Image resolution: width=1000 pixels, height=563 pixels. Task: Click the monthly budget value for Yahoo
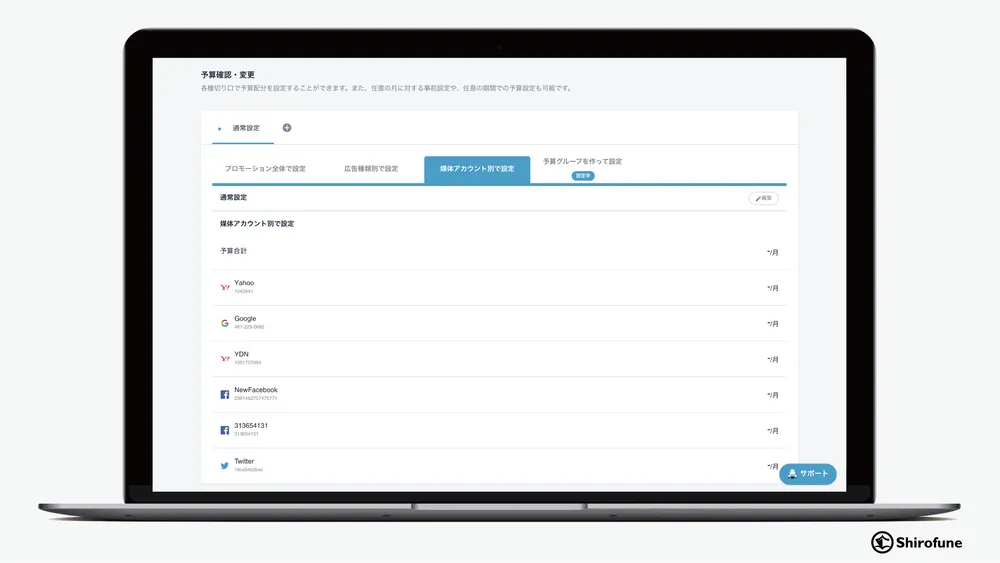coord(772,288)
